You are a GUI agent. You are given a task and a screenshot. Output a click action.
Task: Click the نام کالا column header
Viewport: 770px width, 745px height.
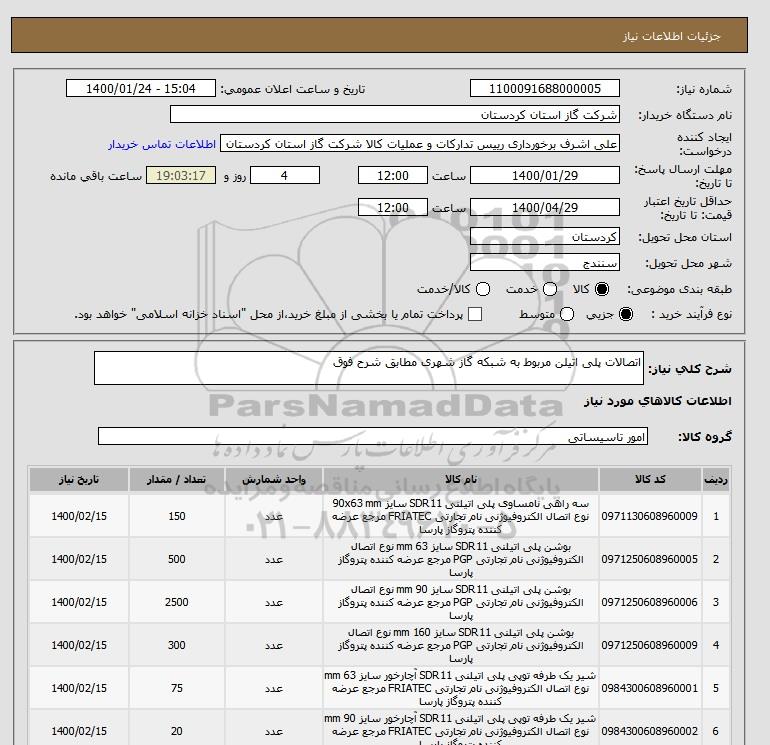point(461,479)
